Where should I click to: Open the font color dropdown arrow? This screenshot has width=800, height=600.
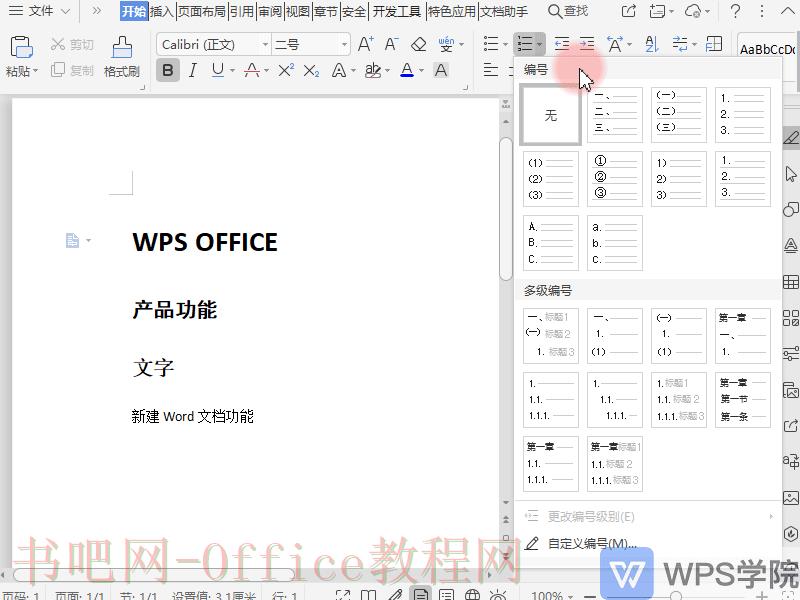point(421,70)
